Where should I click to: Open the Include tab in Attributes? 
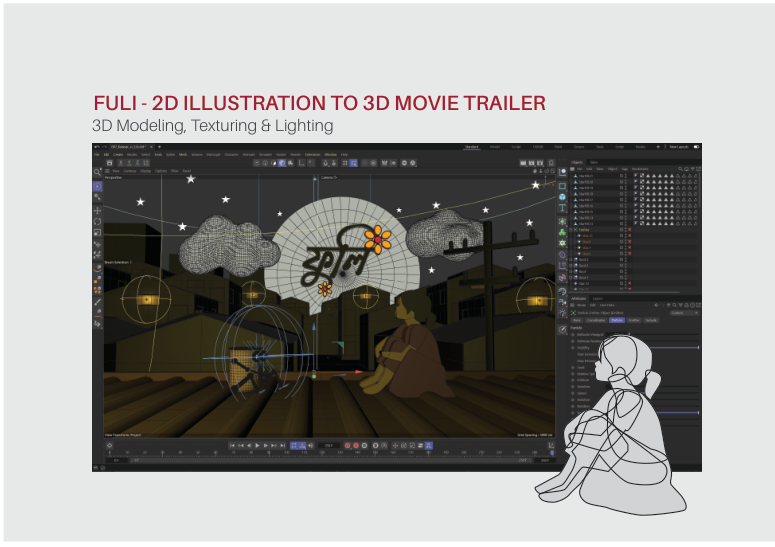click(651, 320)
